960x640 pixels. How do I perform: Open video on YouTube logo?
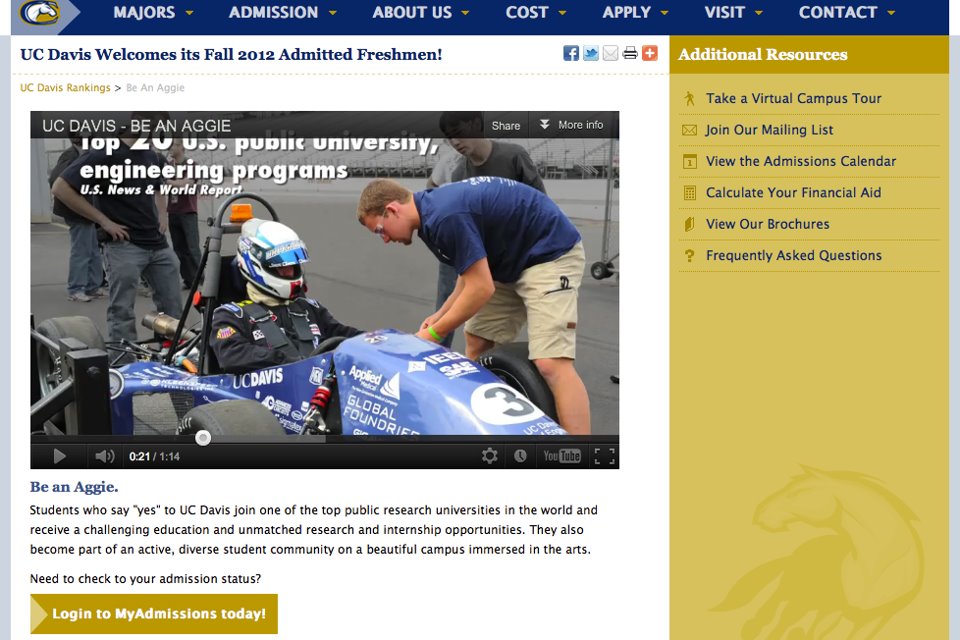tap(561, 456)
